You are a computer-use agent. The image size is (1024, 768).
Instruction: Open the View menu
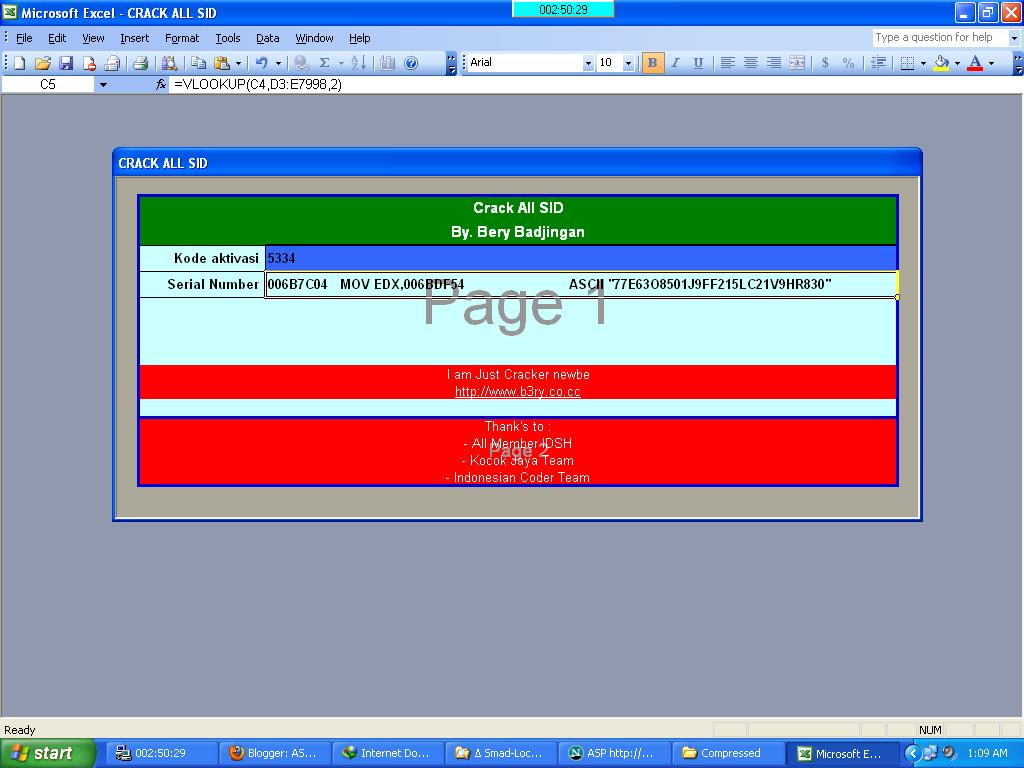click(x=93, y=38)
